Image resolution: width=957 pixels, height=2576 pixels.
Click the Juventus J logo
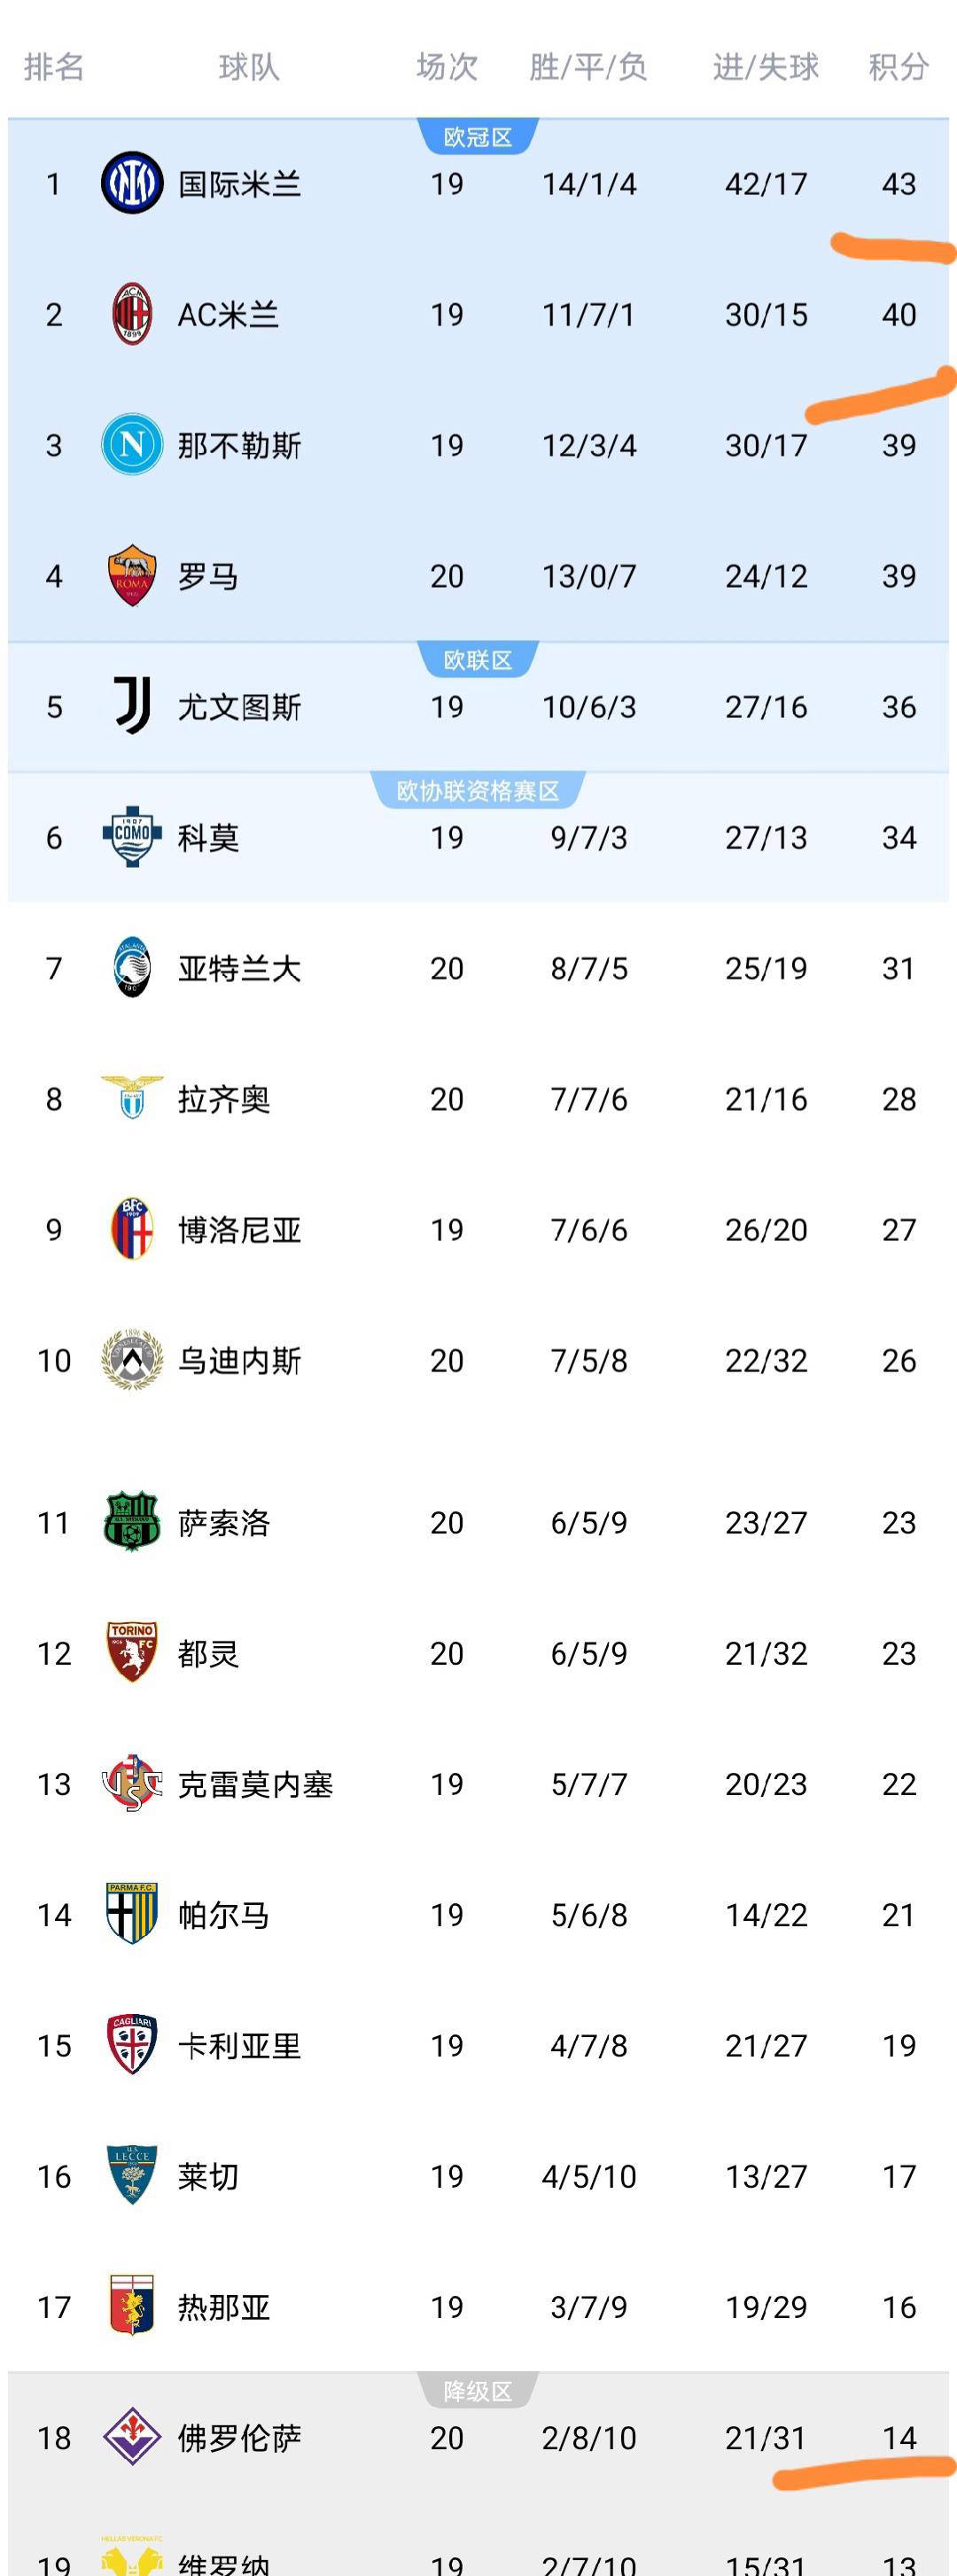coord(132,706)
